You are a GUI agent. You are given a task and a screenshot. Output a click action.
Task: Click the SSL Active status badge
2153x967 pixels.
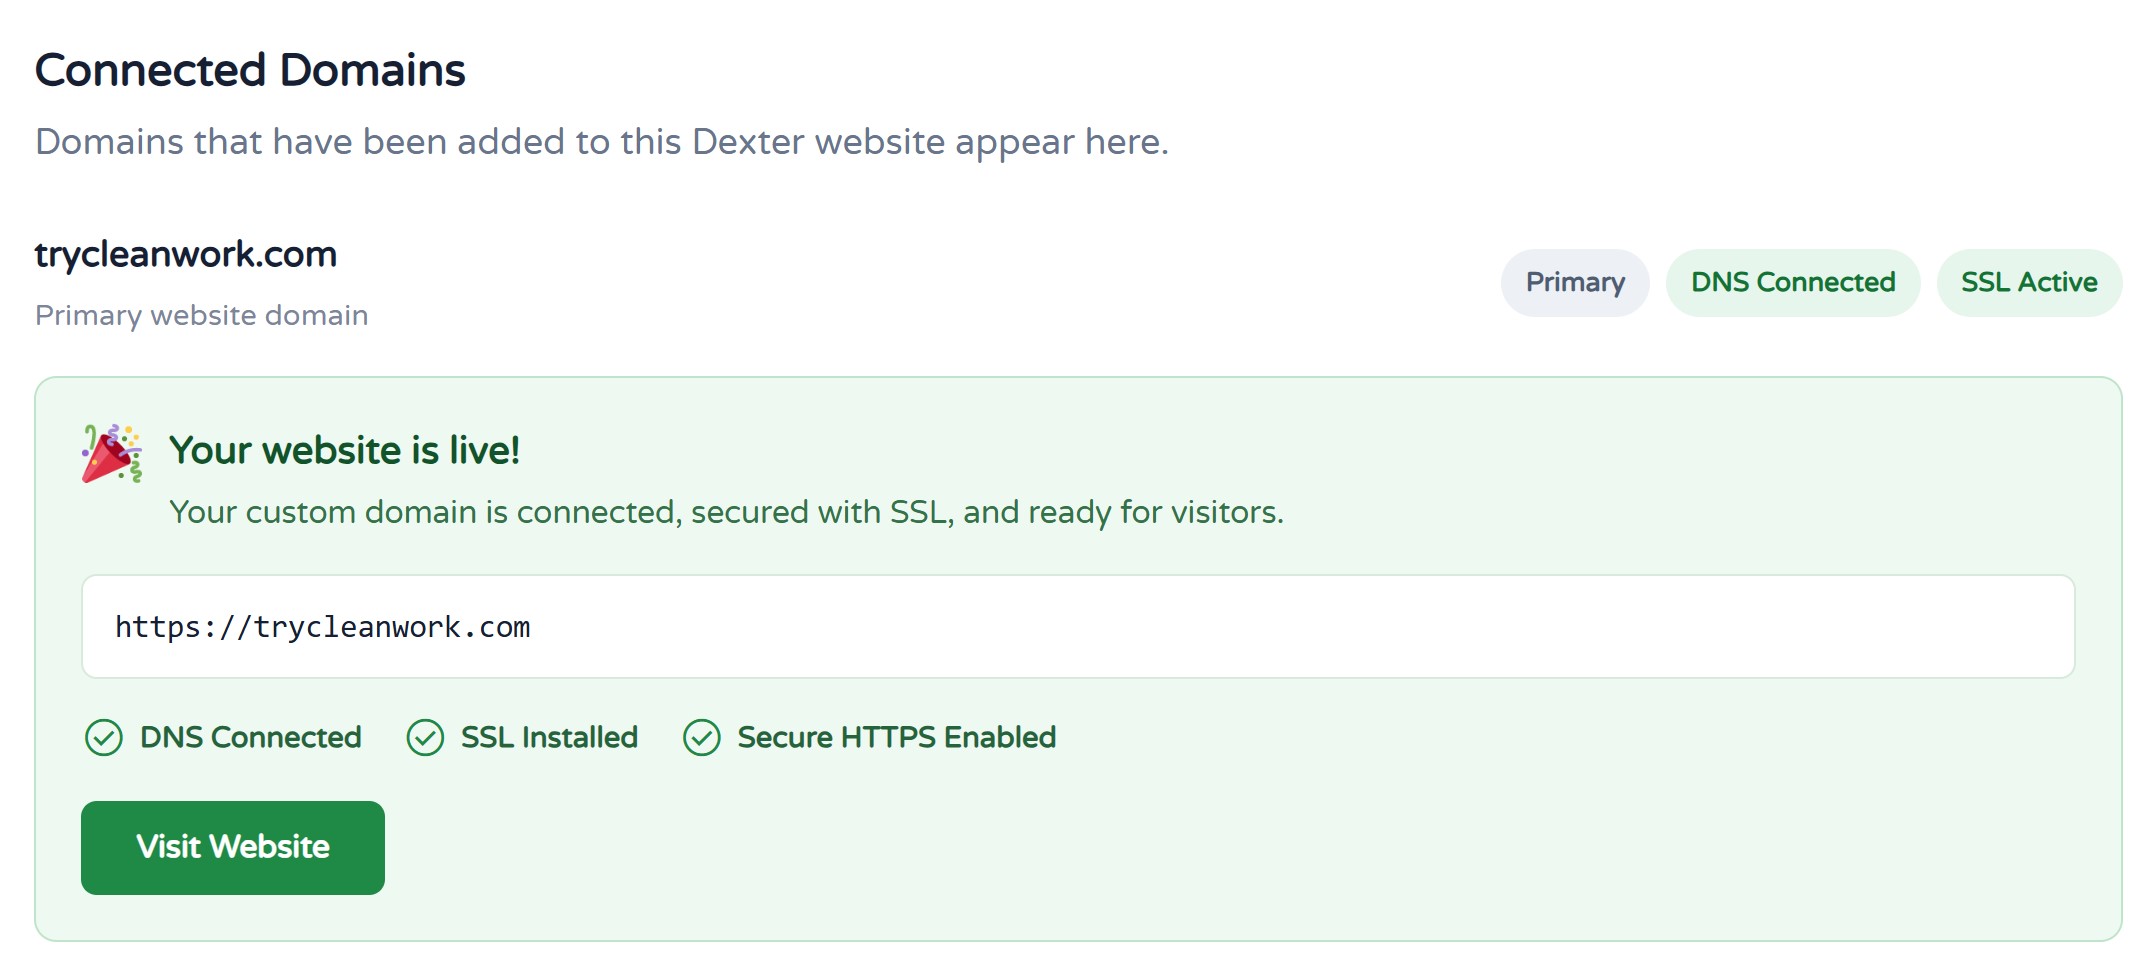[2029, 283]
